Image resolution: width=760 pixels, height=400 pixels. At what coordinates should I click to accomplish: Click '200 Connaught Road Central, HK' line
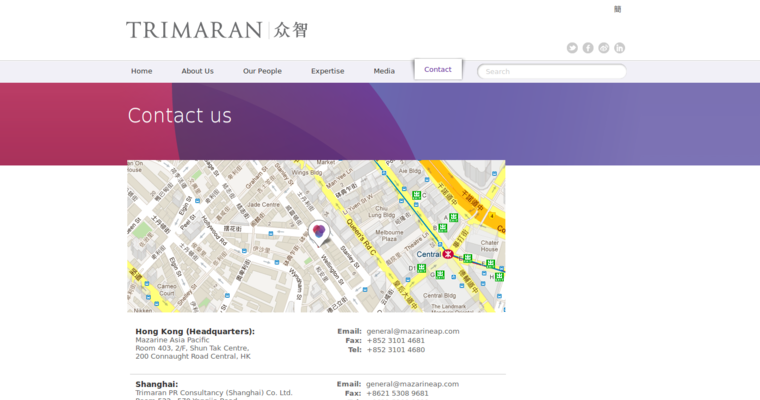(x=193, y=356)
